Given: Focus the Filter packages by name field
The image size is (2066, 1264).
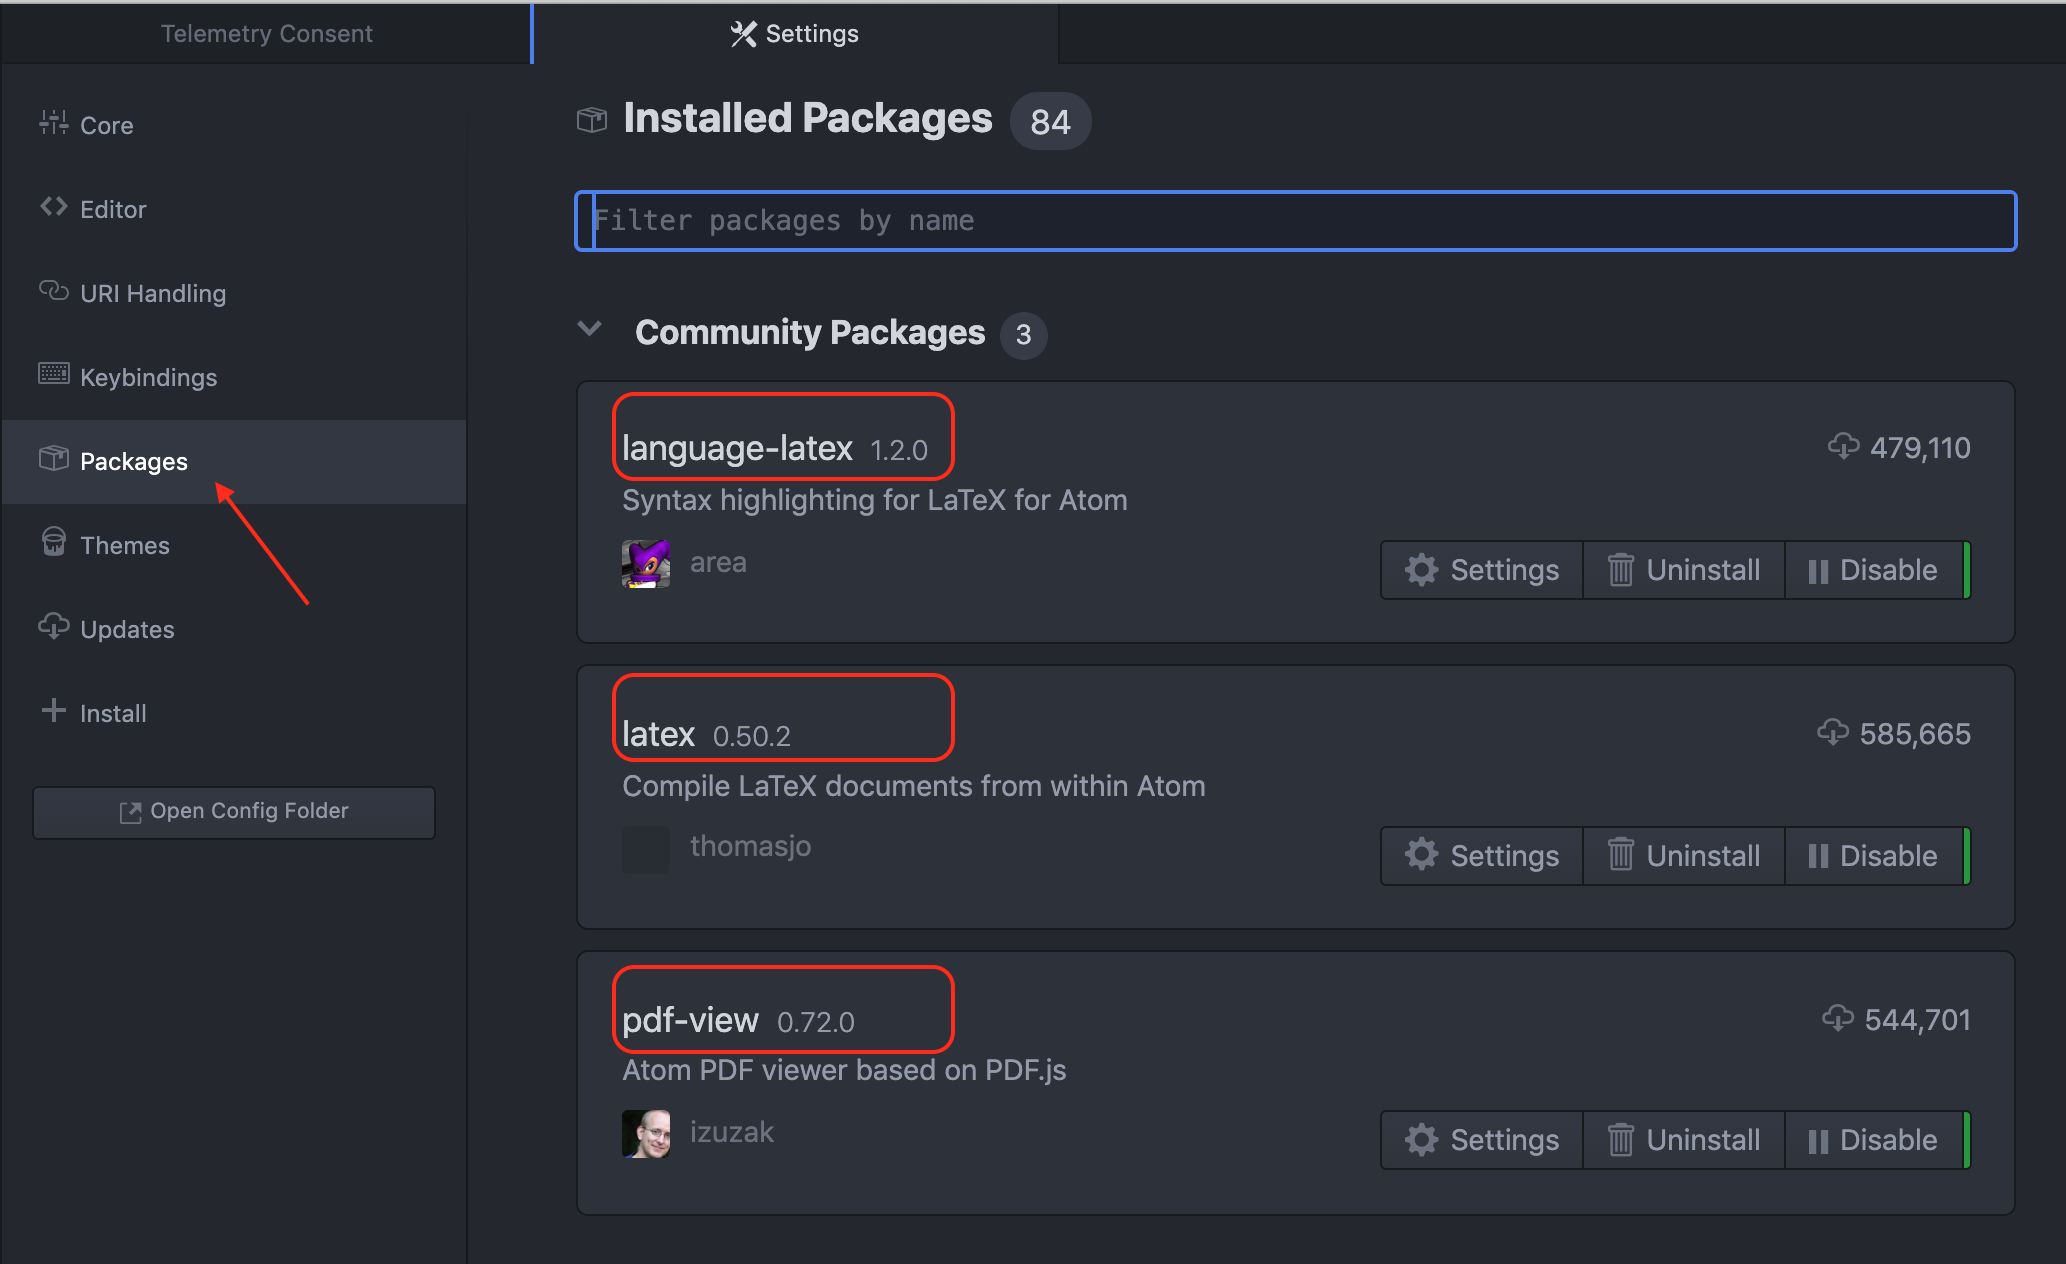Looking at the screenshot, I should point(1295,221).
